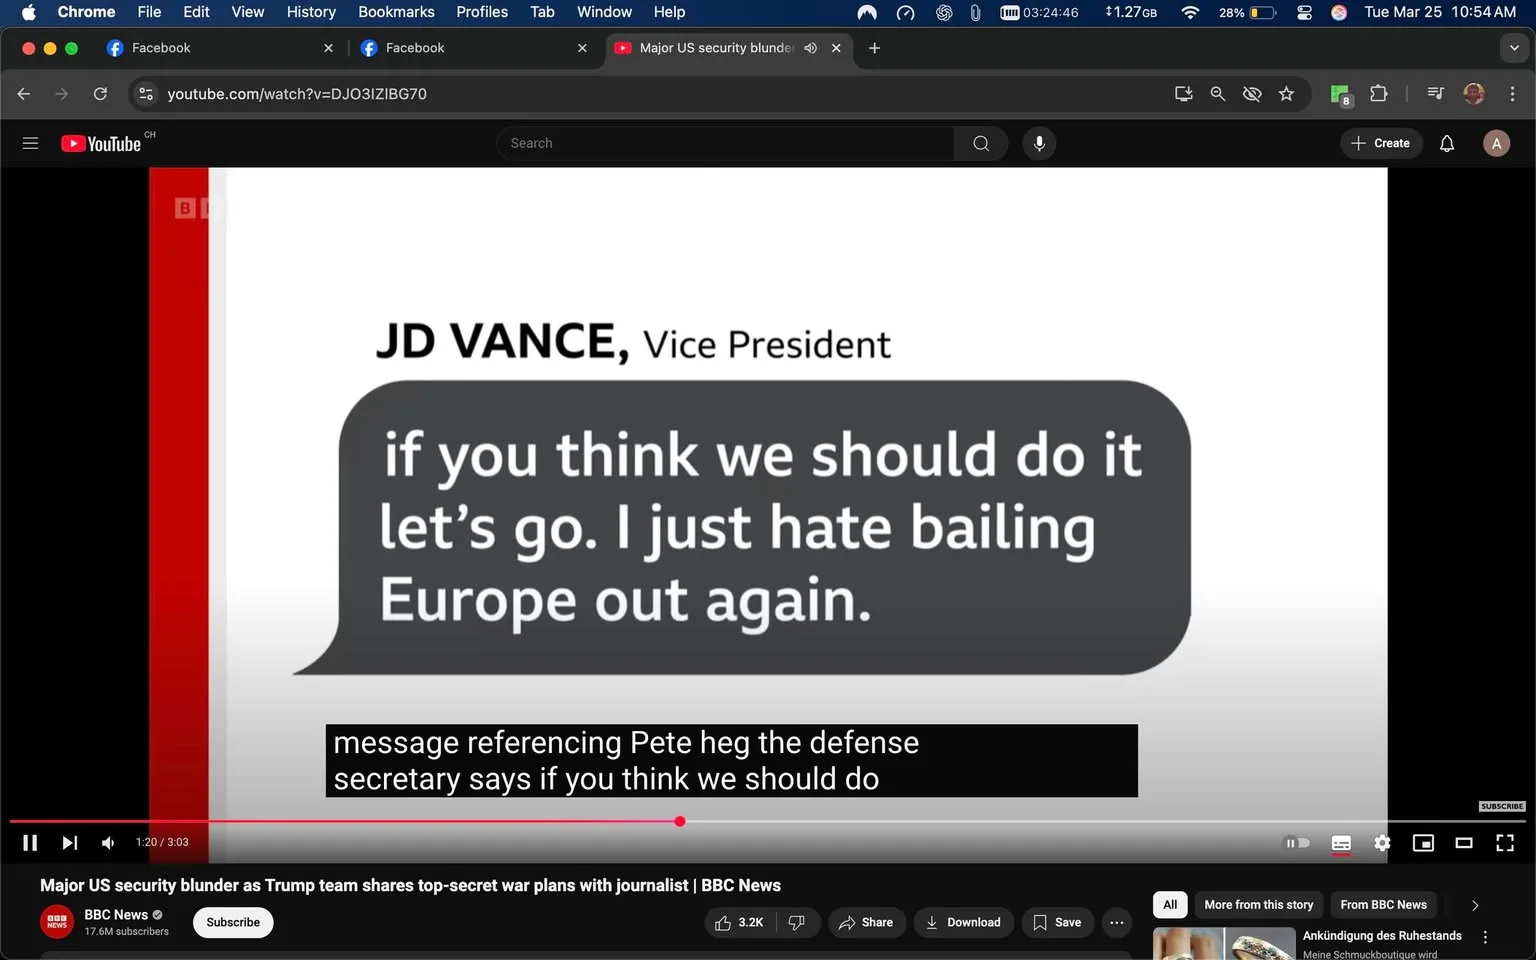
Task: Open voice search with the microphone icon
Action: point(1039,143)
